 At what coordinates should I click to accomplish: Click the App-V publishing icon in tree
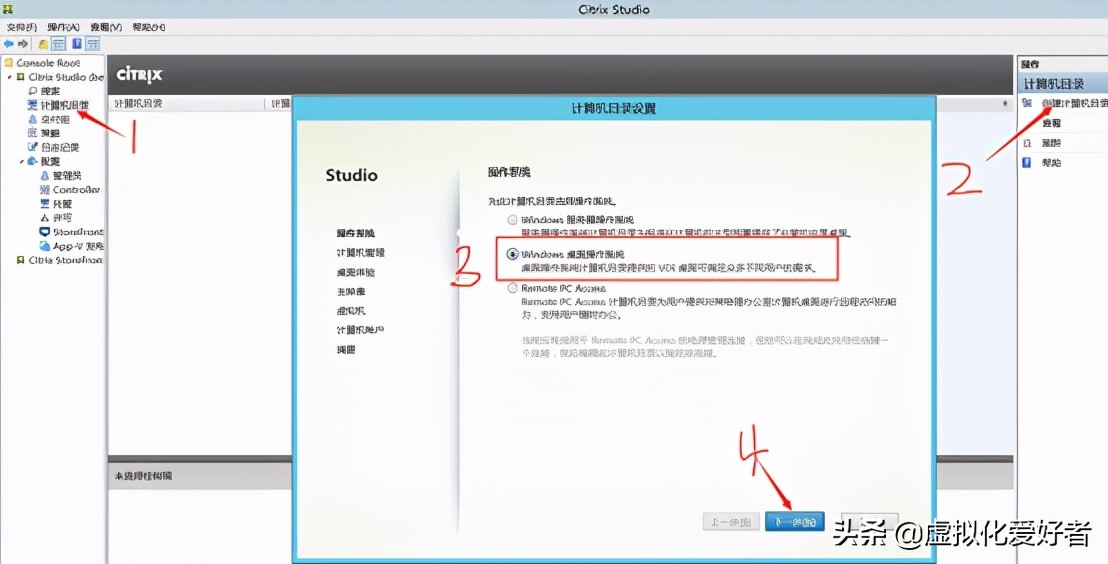(x=45, y=246)
